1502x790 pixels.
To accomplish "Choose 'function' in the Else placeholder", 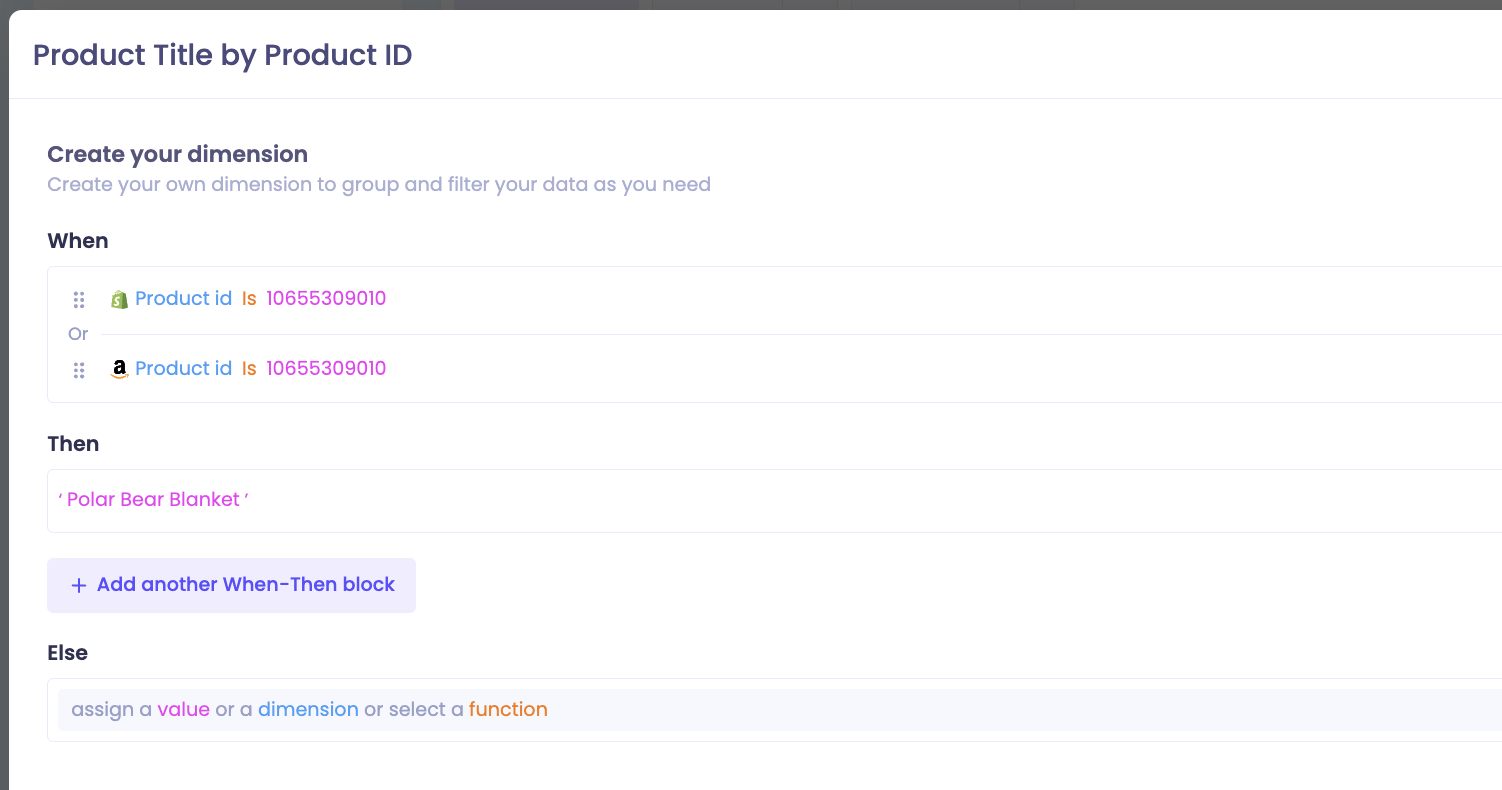I will 508,709.
